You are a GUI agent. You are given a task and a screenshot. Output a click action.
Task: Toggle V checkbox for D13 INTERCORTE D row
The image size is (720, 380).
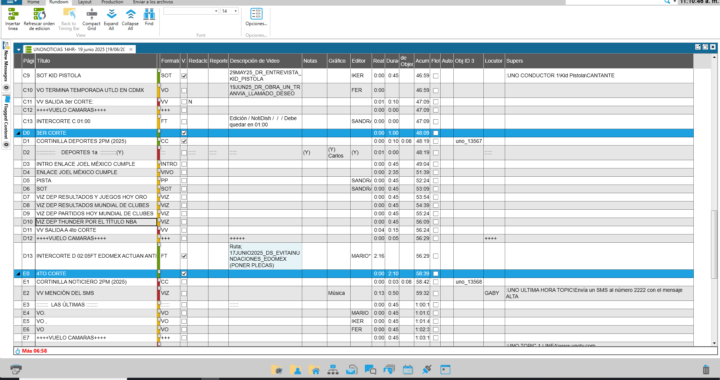click(184, 256)
